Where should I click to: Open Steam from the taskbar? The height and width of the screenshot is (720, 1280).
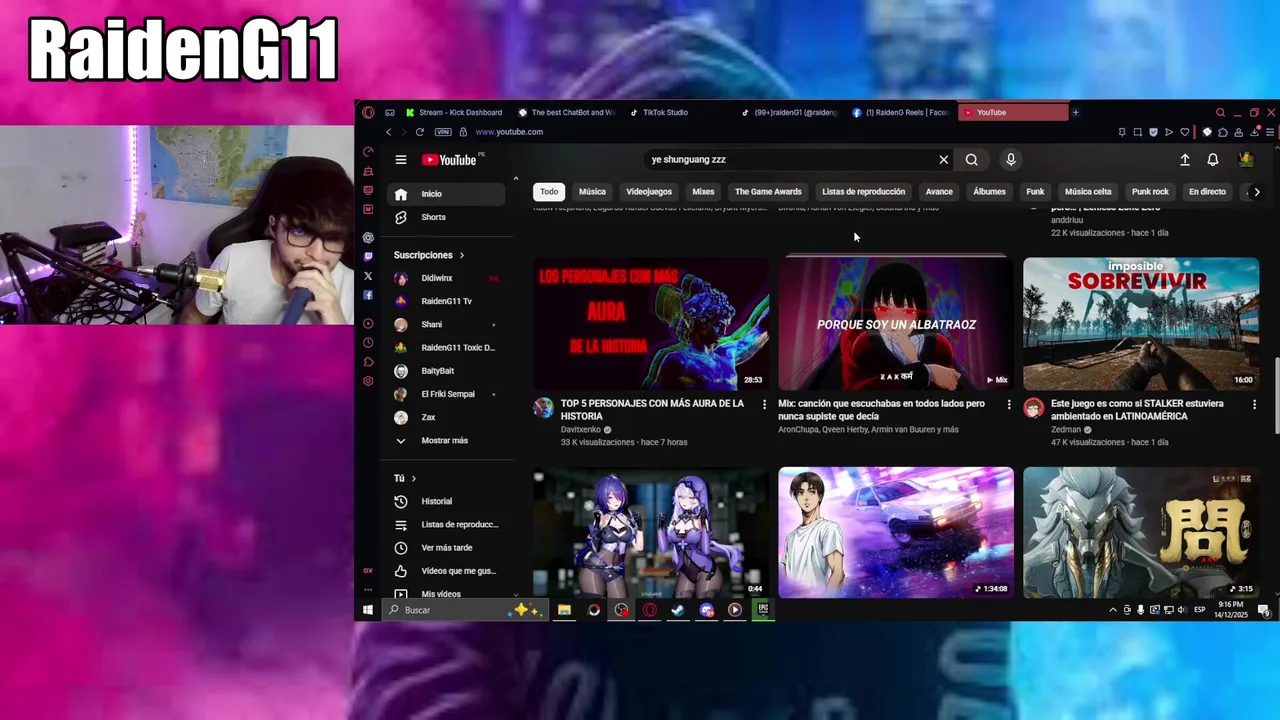(678, 610)
